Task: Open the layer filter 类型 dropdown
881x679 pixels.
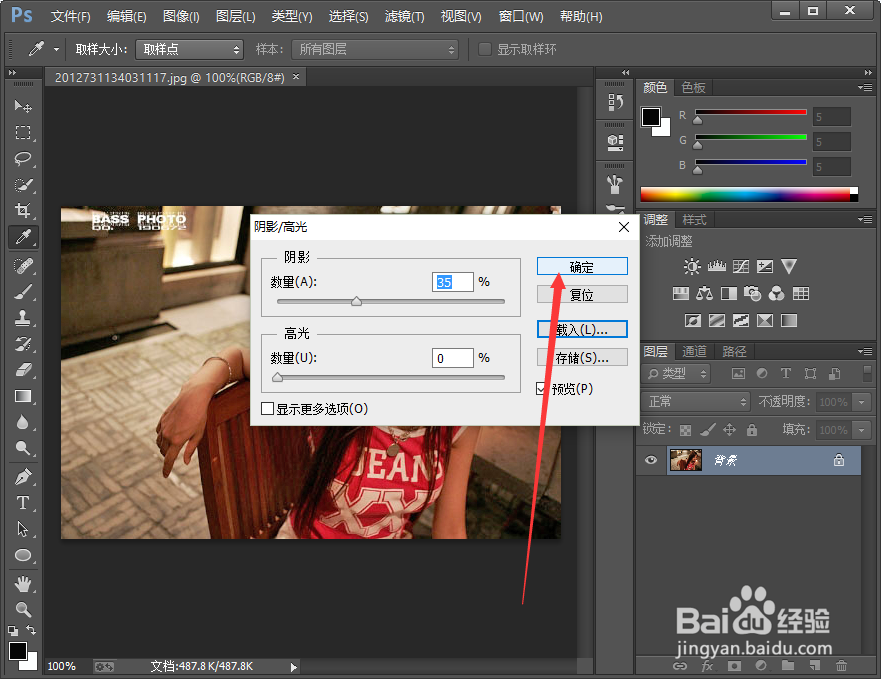Action: pos(676,373)
